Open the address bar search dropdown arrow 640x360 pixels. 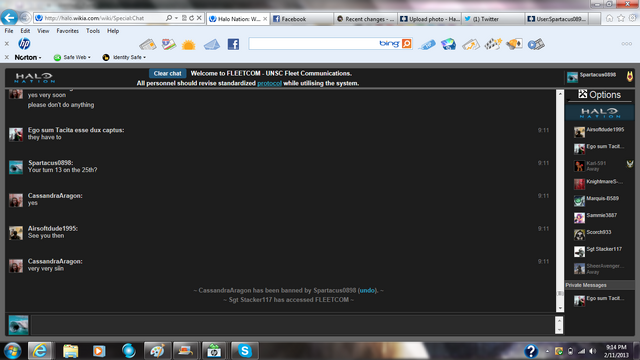point(176,18)
